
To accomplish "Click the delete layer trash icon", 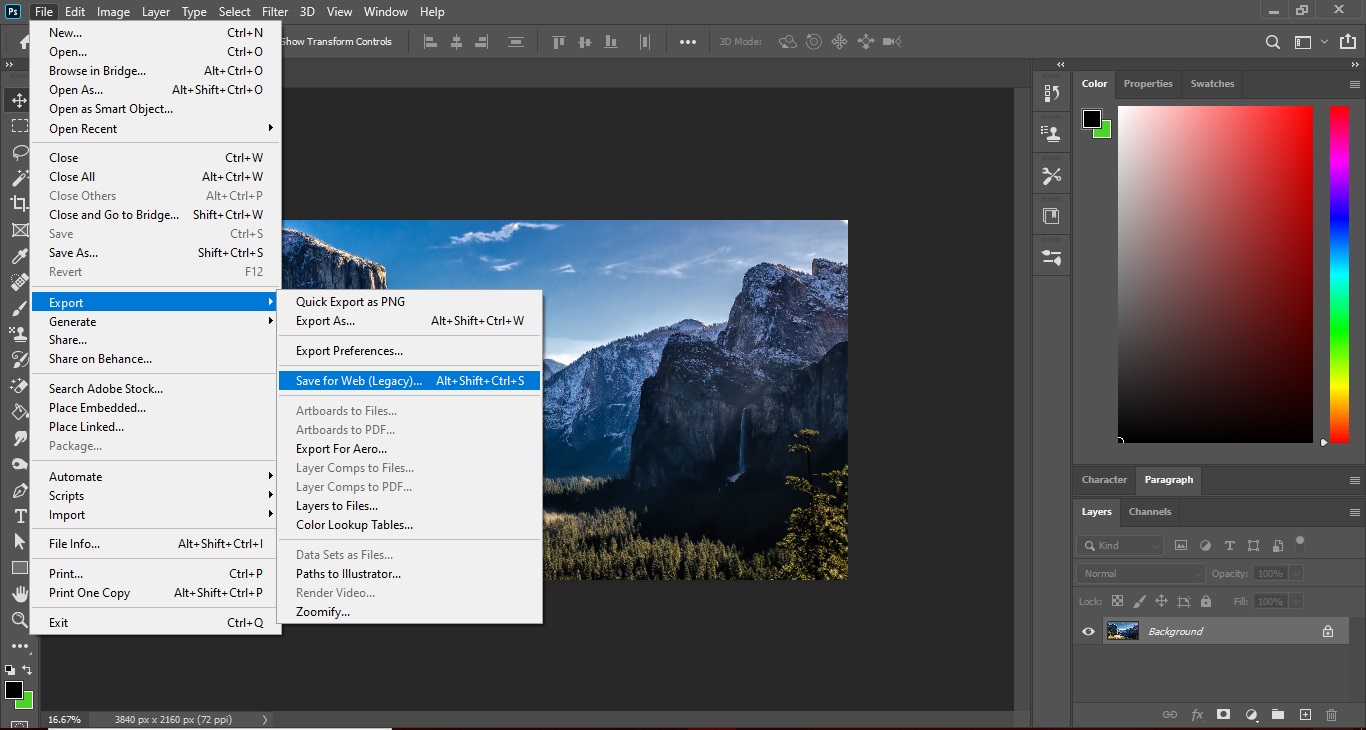I will (1331, 715).
